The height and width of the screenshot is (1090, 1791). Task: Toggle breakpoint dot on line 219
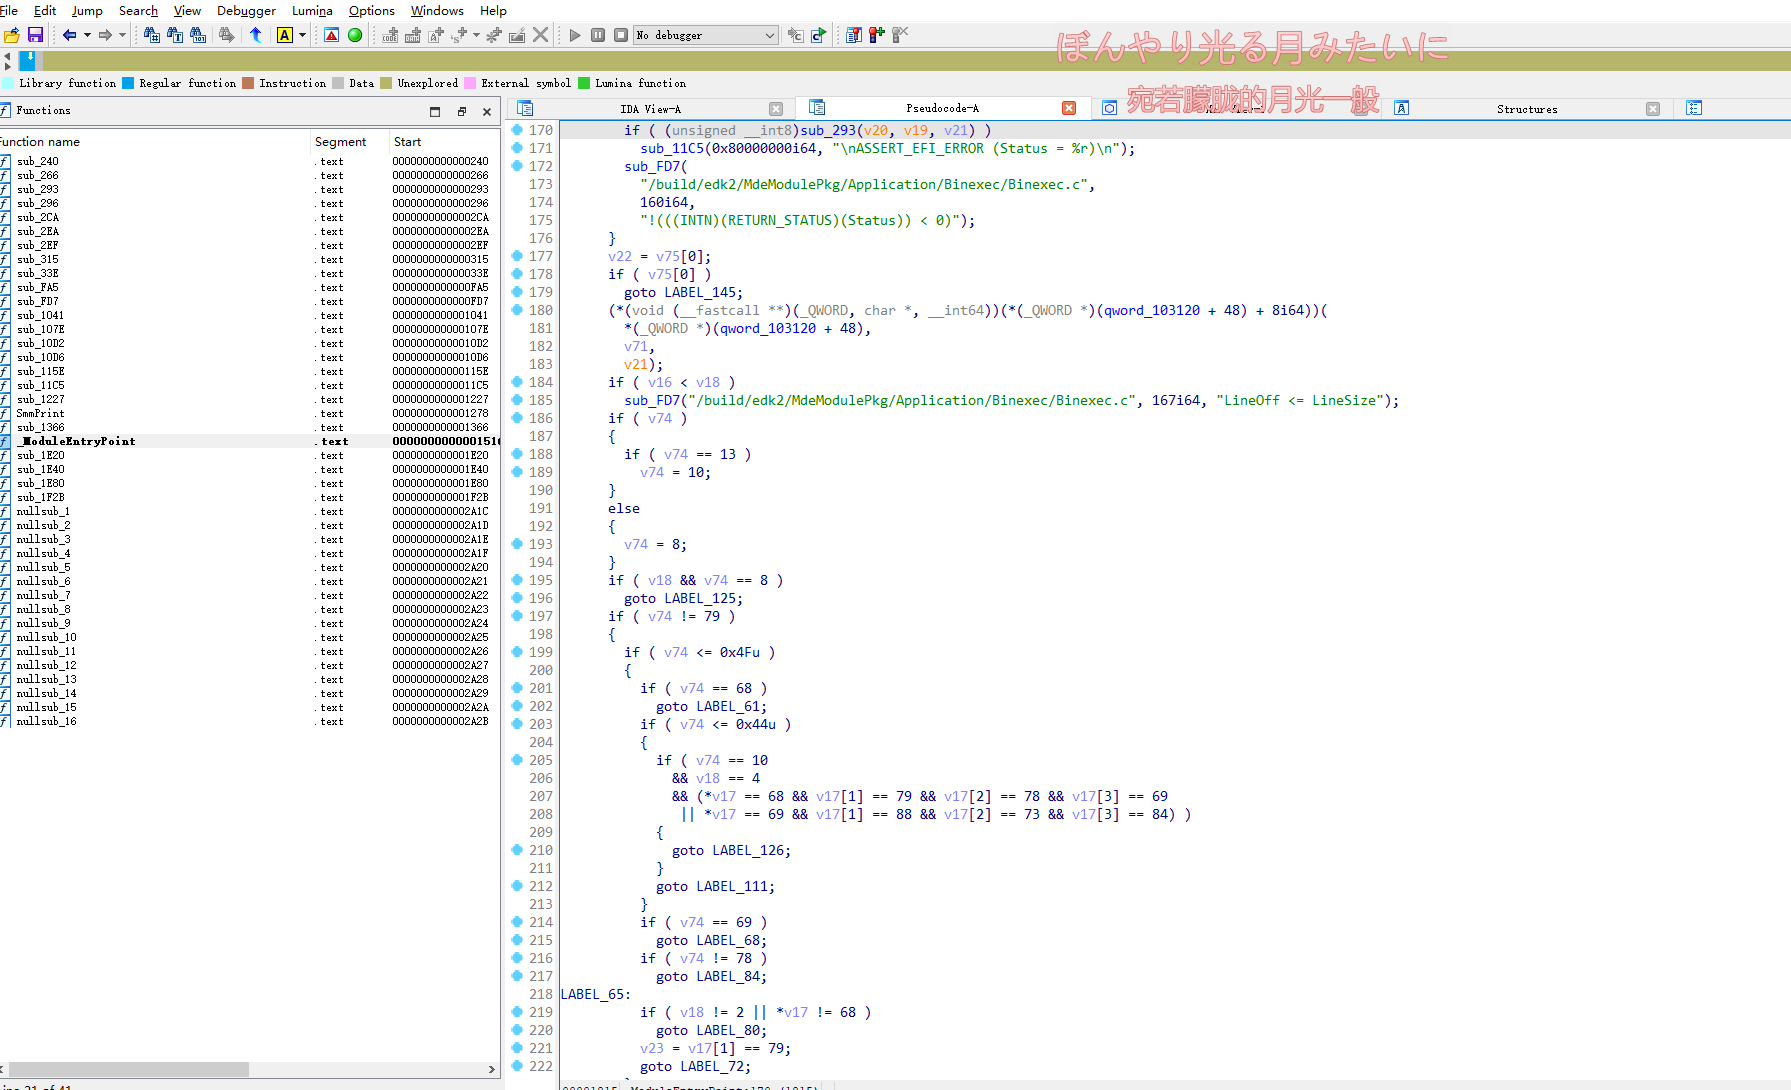[x=517, y=1012]
